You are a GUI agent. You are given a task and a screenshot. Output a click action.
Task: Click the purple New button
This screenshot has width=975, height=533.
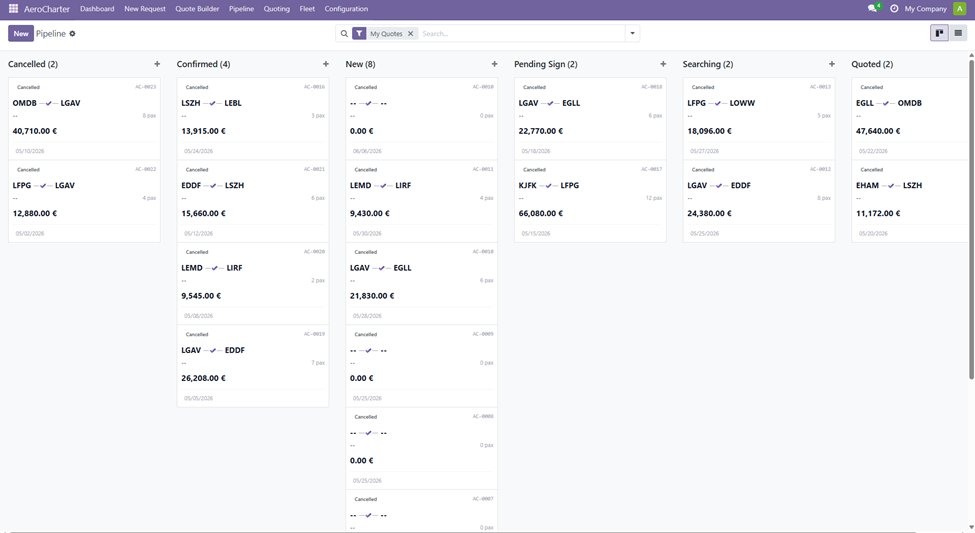pos(21,34)
